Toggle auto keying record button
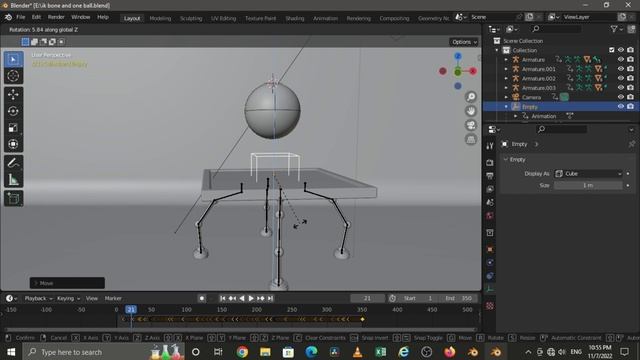The width and height of the screenshot is (640, 360). pyautogui.click(x=202, y=298)
